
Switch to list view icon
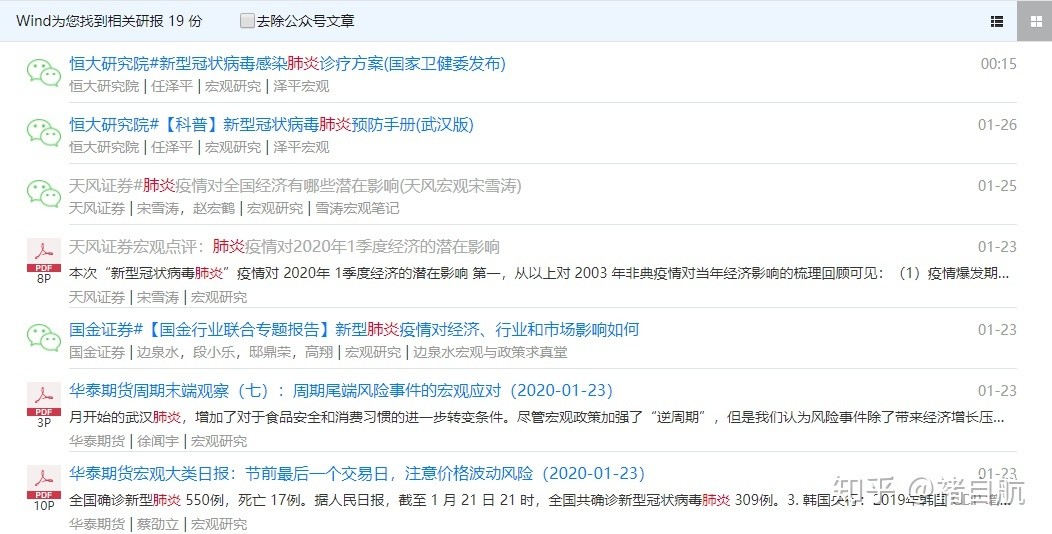point(997,21)
